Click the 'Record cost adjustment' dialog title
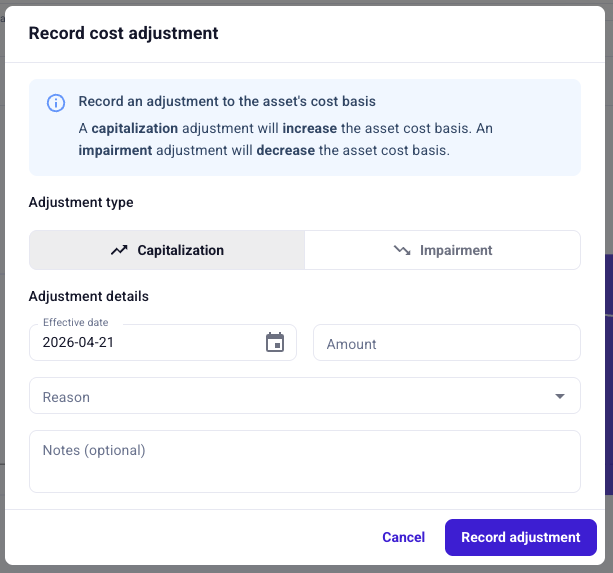The height and width of the screenshot is (573, 613). coord(124,33)
